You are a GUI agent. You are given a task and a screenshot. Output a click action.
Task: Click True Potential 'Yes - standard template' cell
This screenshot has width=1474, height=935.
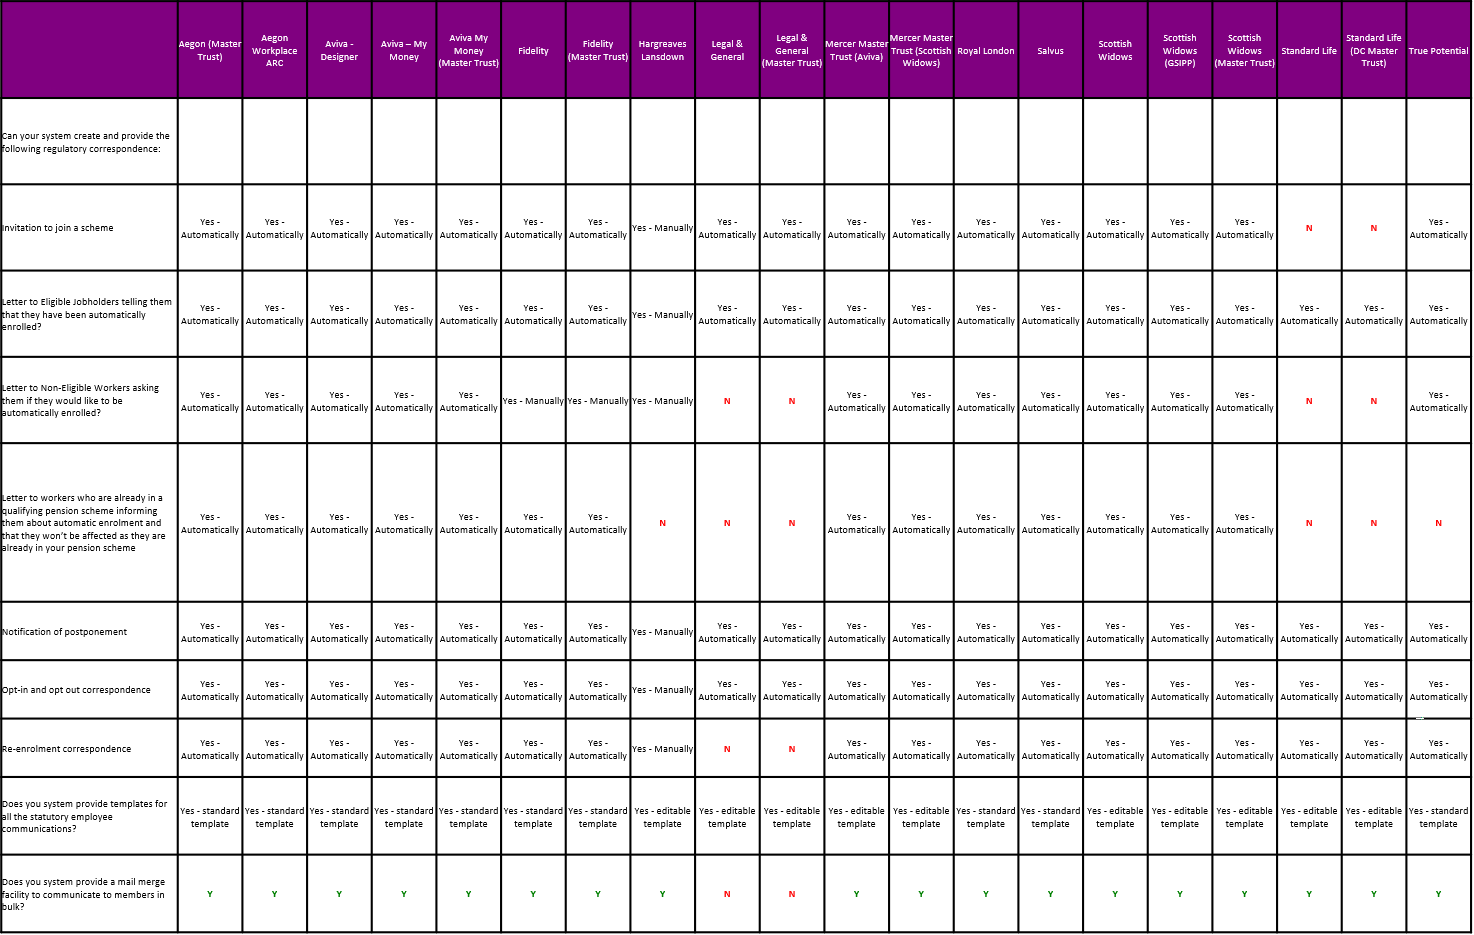pos(1439,817)
